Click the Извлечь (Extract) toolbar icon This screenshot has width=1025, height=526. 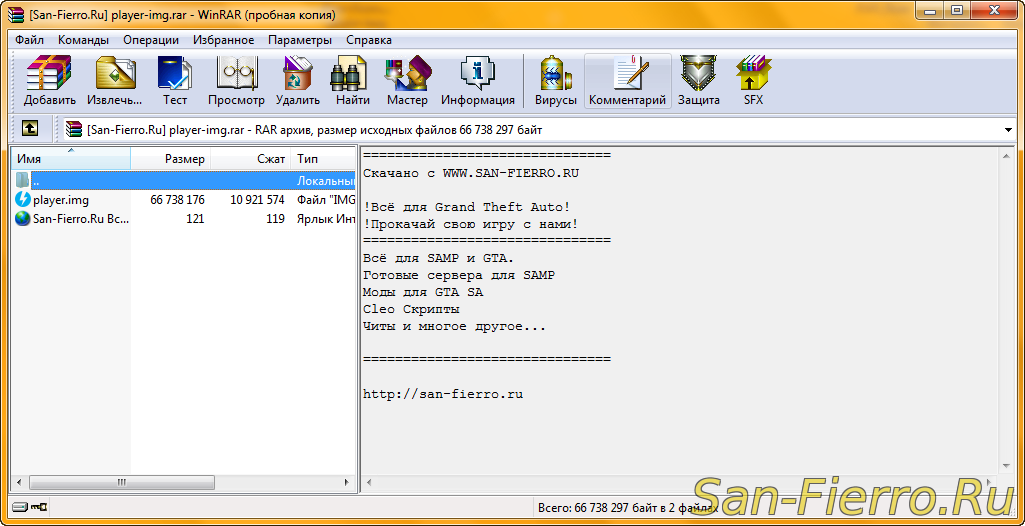click(114, 80)
